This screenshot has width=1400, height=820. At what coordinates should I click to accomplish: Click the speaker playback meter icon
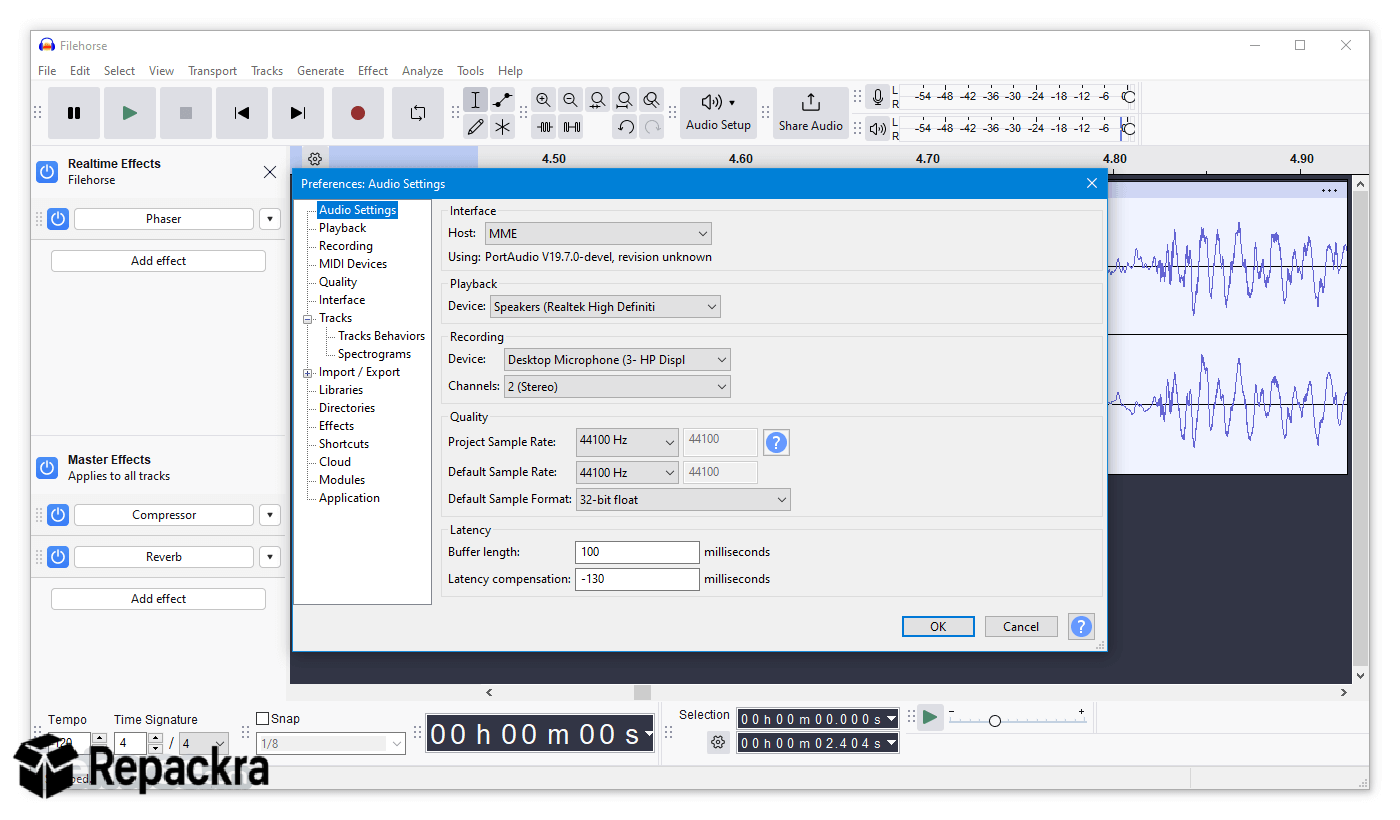point(878,128)
